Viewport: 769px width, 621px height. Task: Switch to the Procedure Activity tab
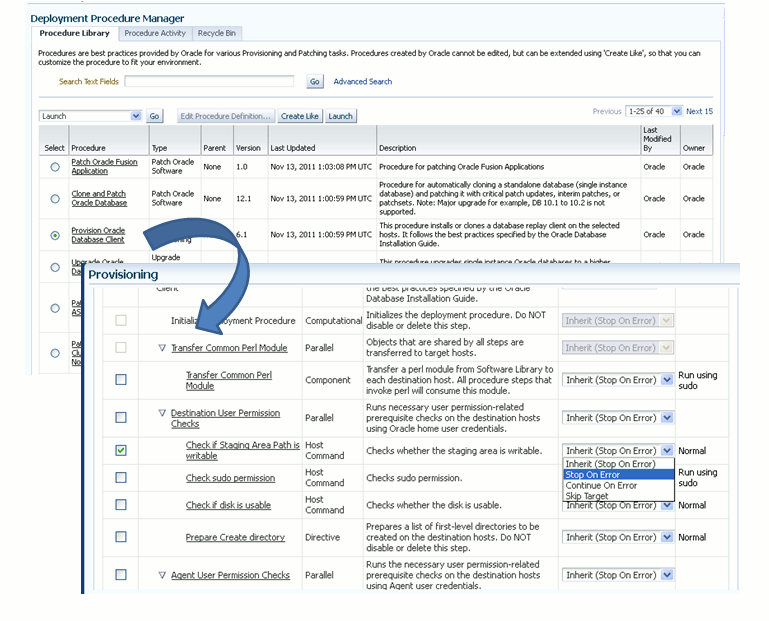point(155,33)
